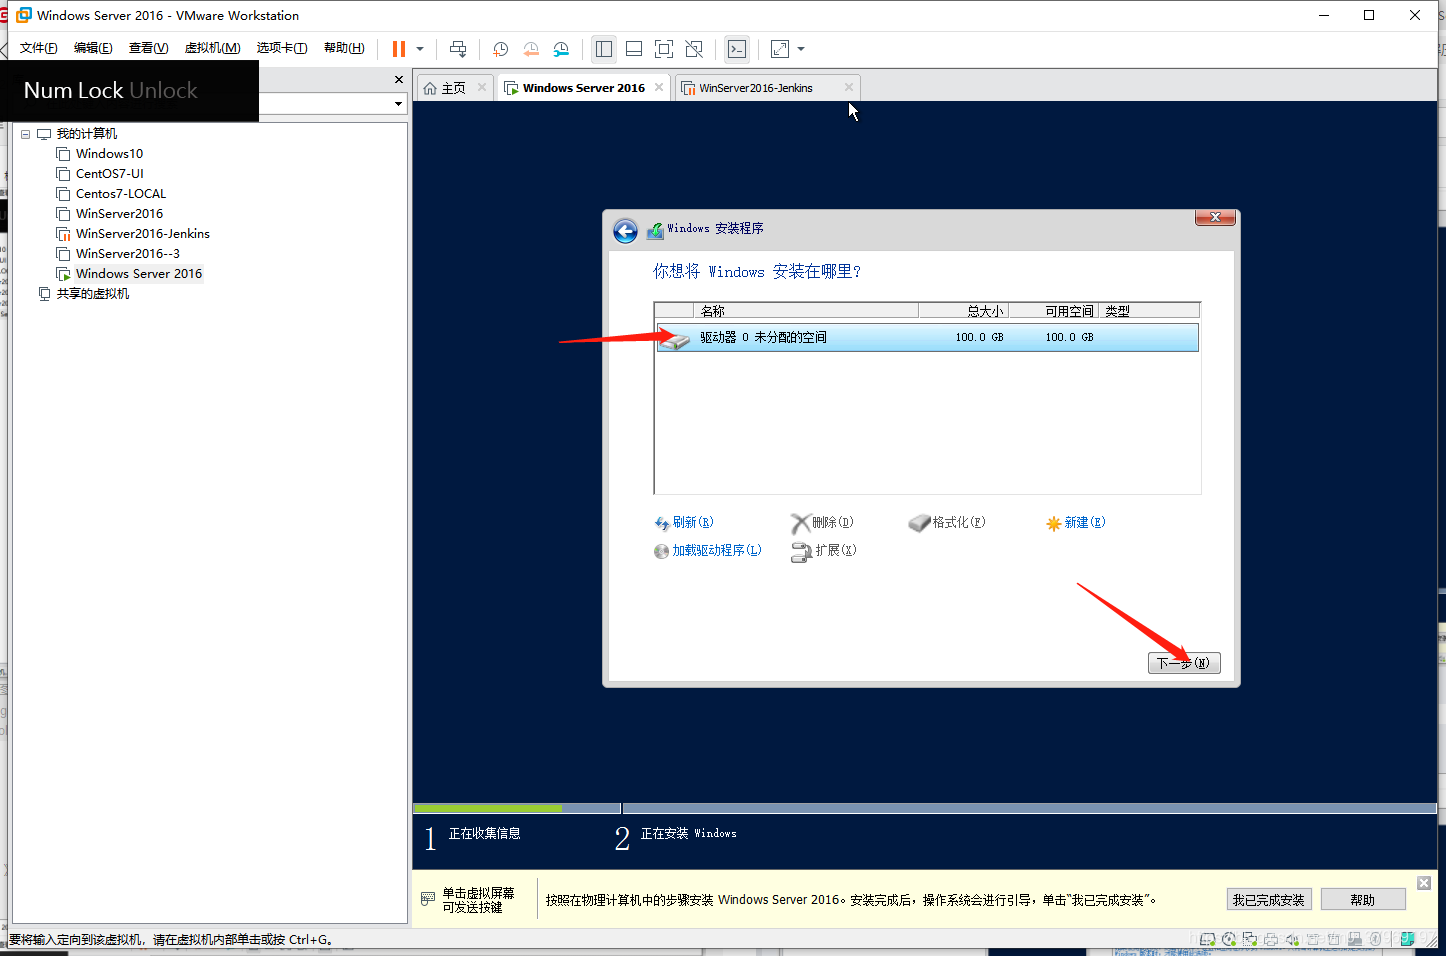Click the 格式化(F) format option
This screenshot has height=956, width=1446.
pyautogui.click(x=948, y=522)
